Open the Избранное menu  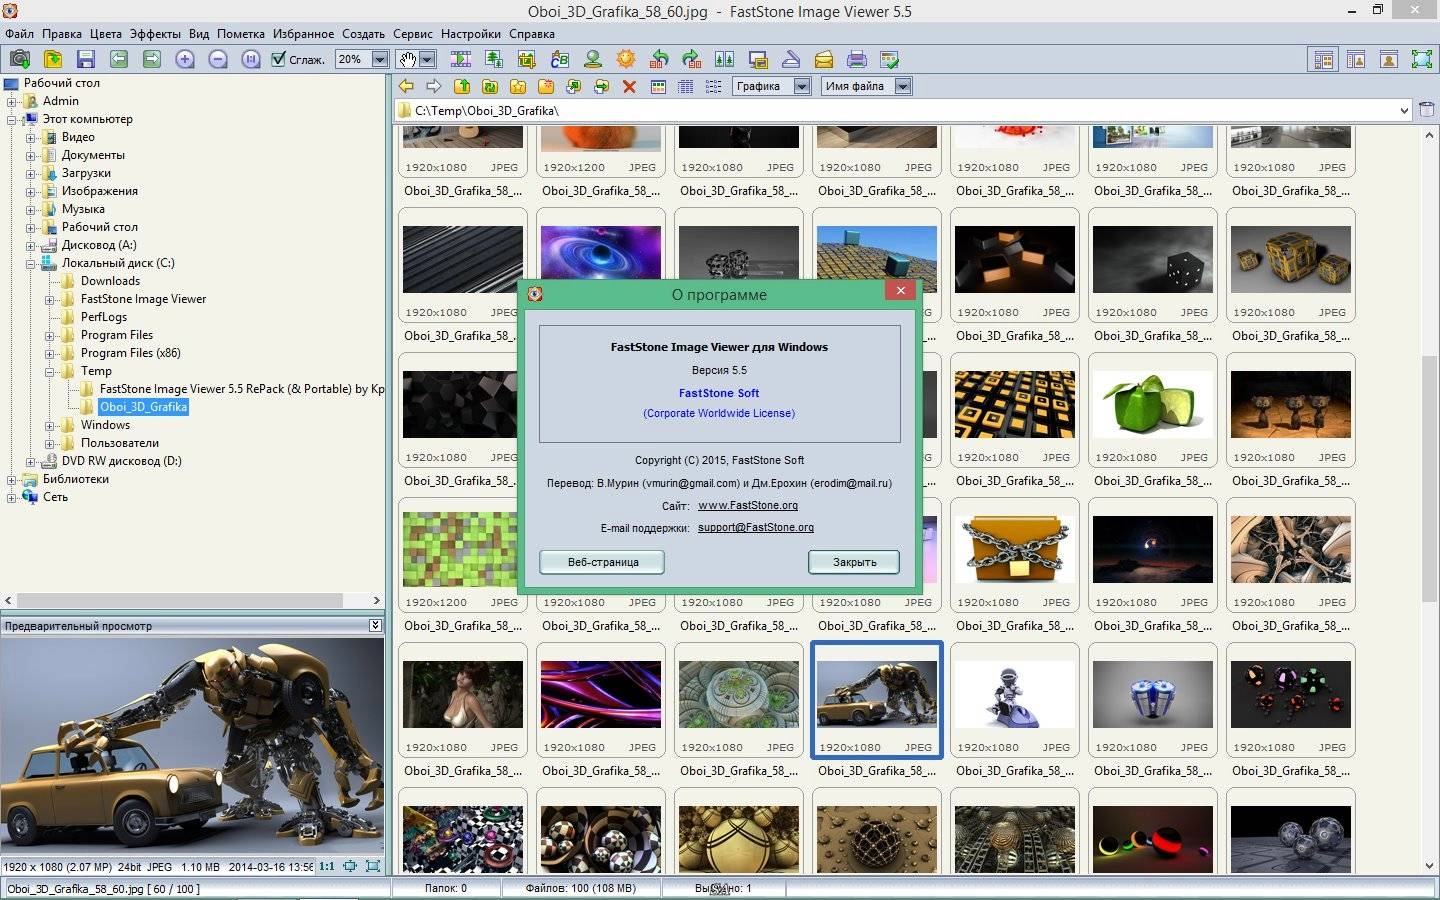click(303, 33)
